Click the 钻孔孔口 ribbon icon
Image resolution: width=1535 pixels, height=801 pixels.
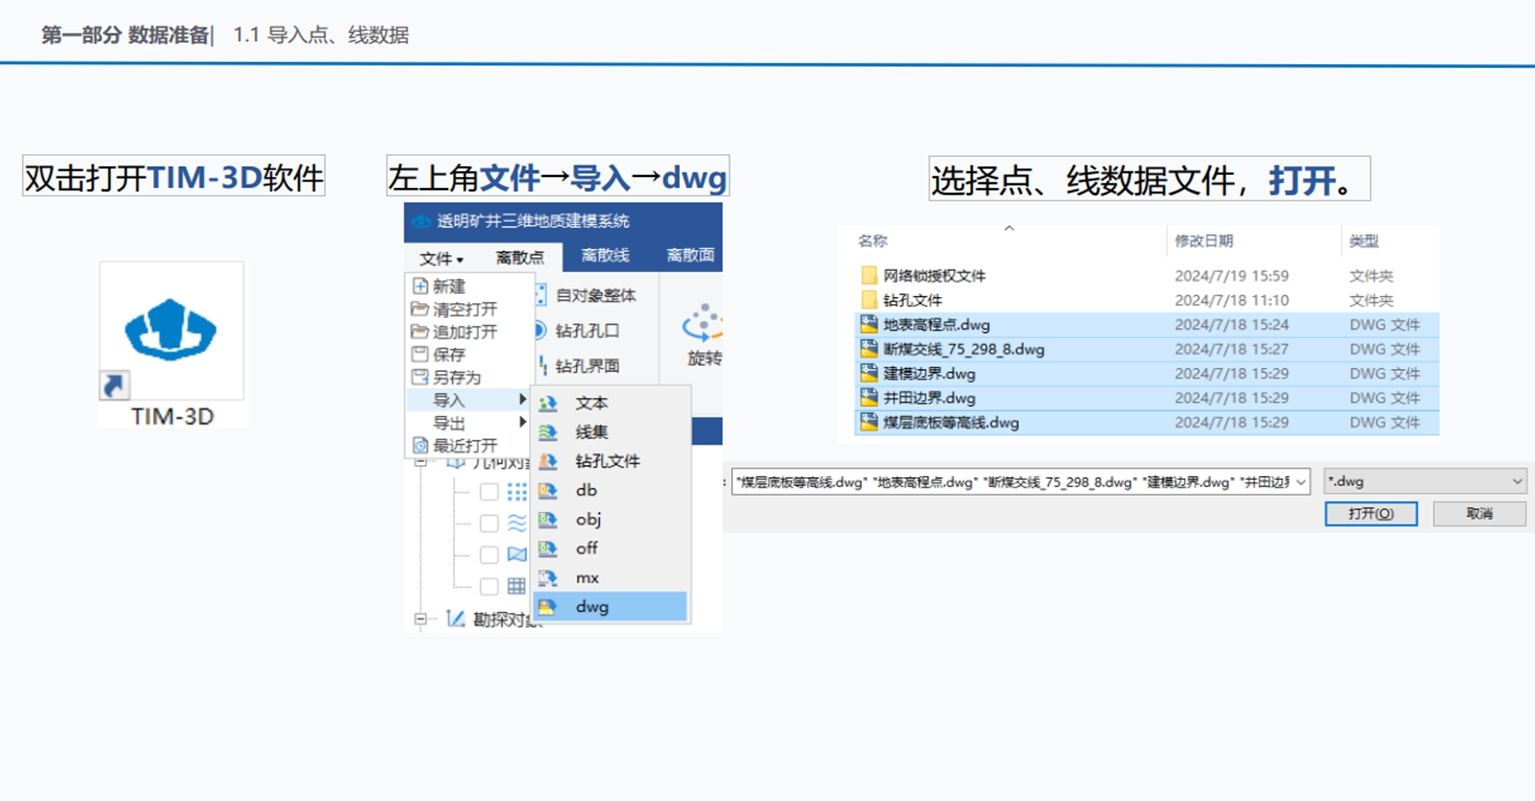click(x=540, y=331)
